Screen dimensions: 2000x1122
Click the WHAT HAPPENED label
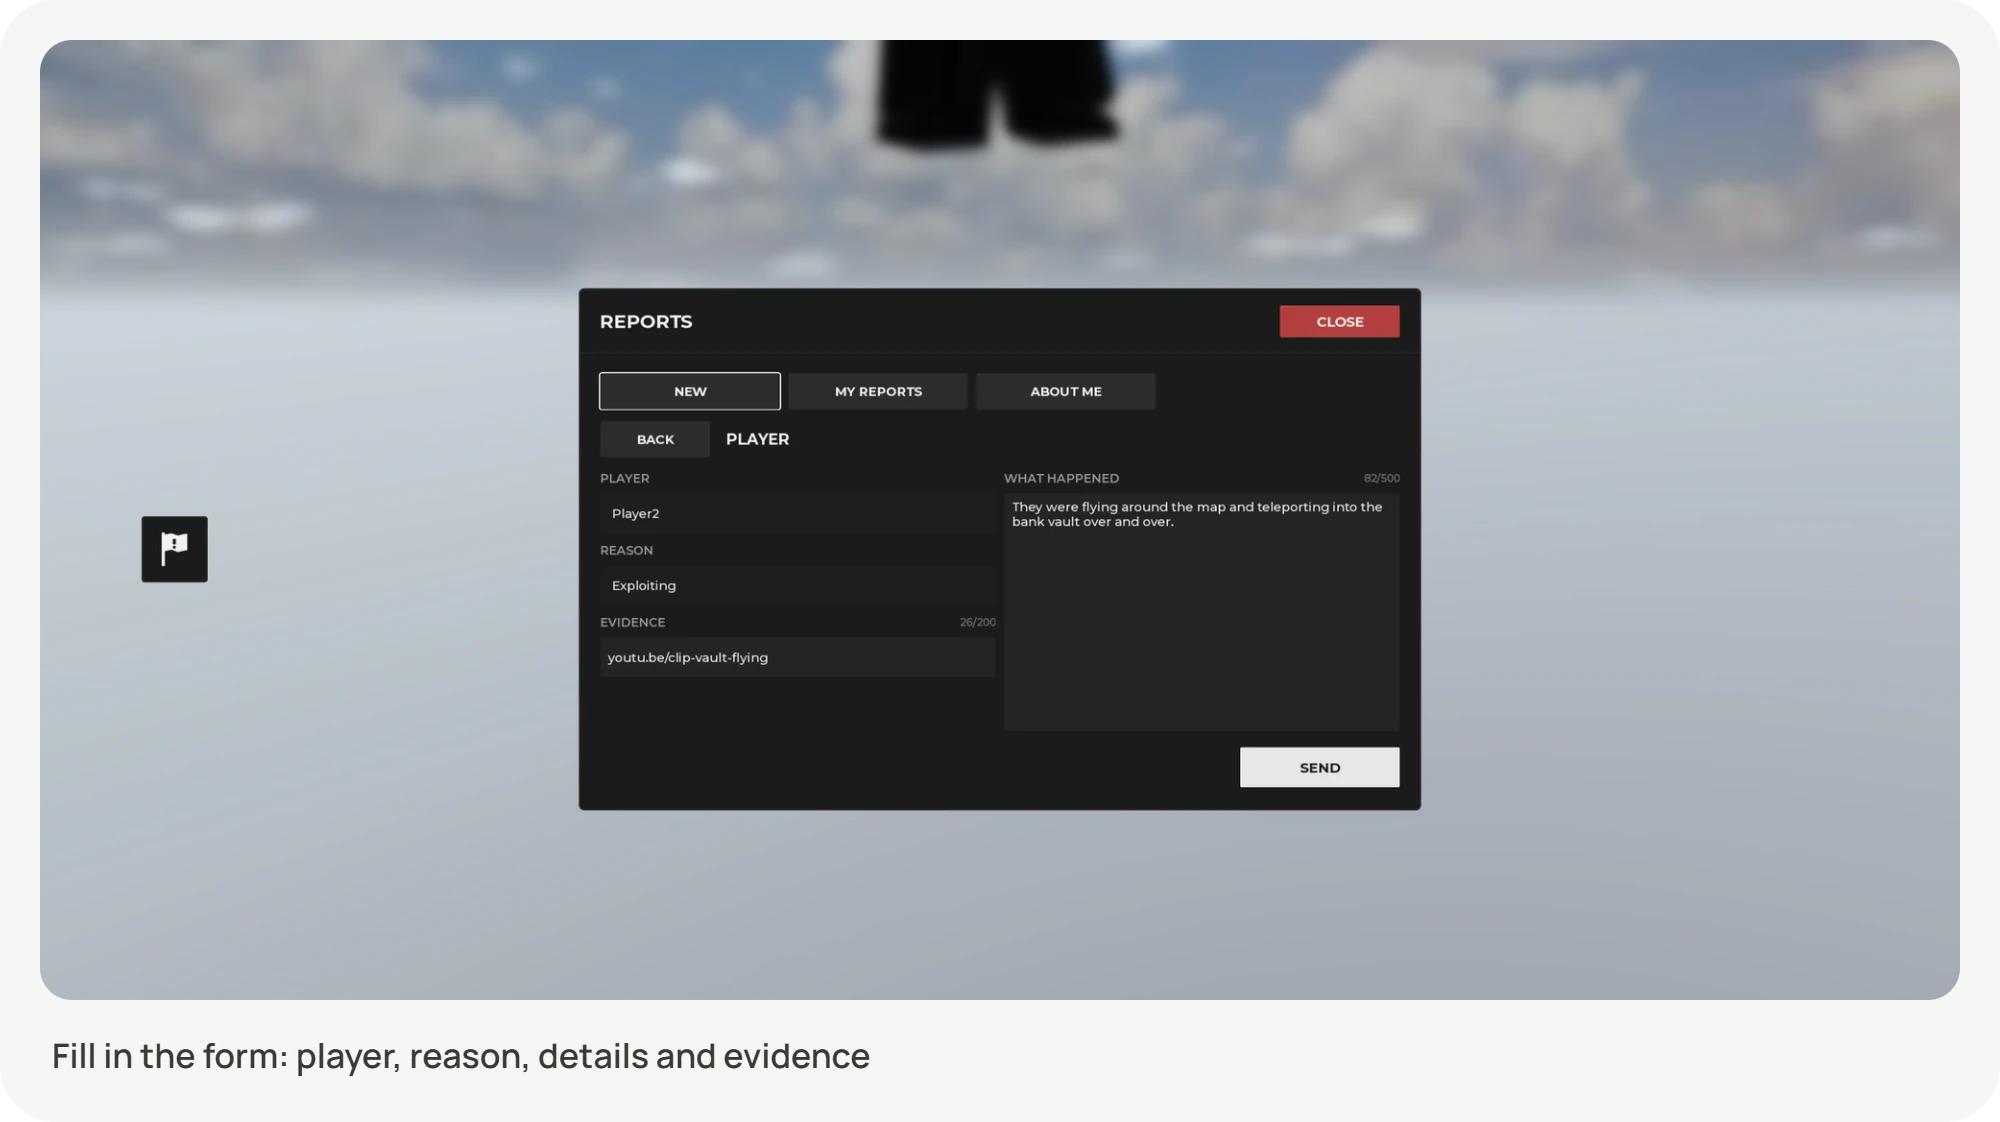1061,478
